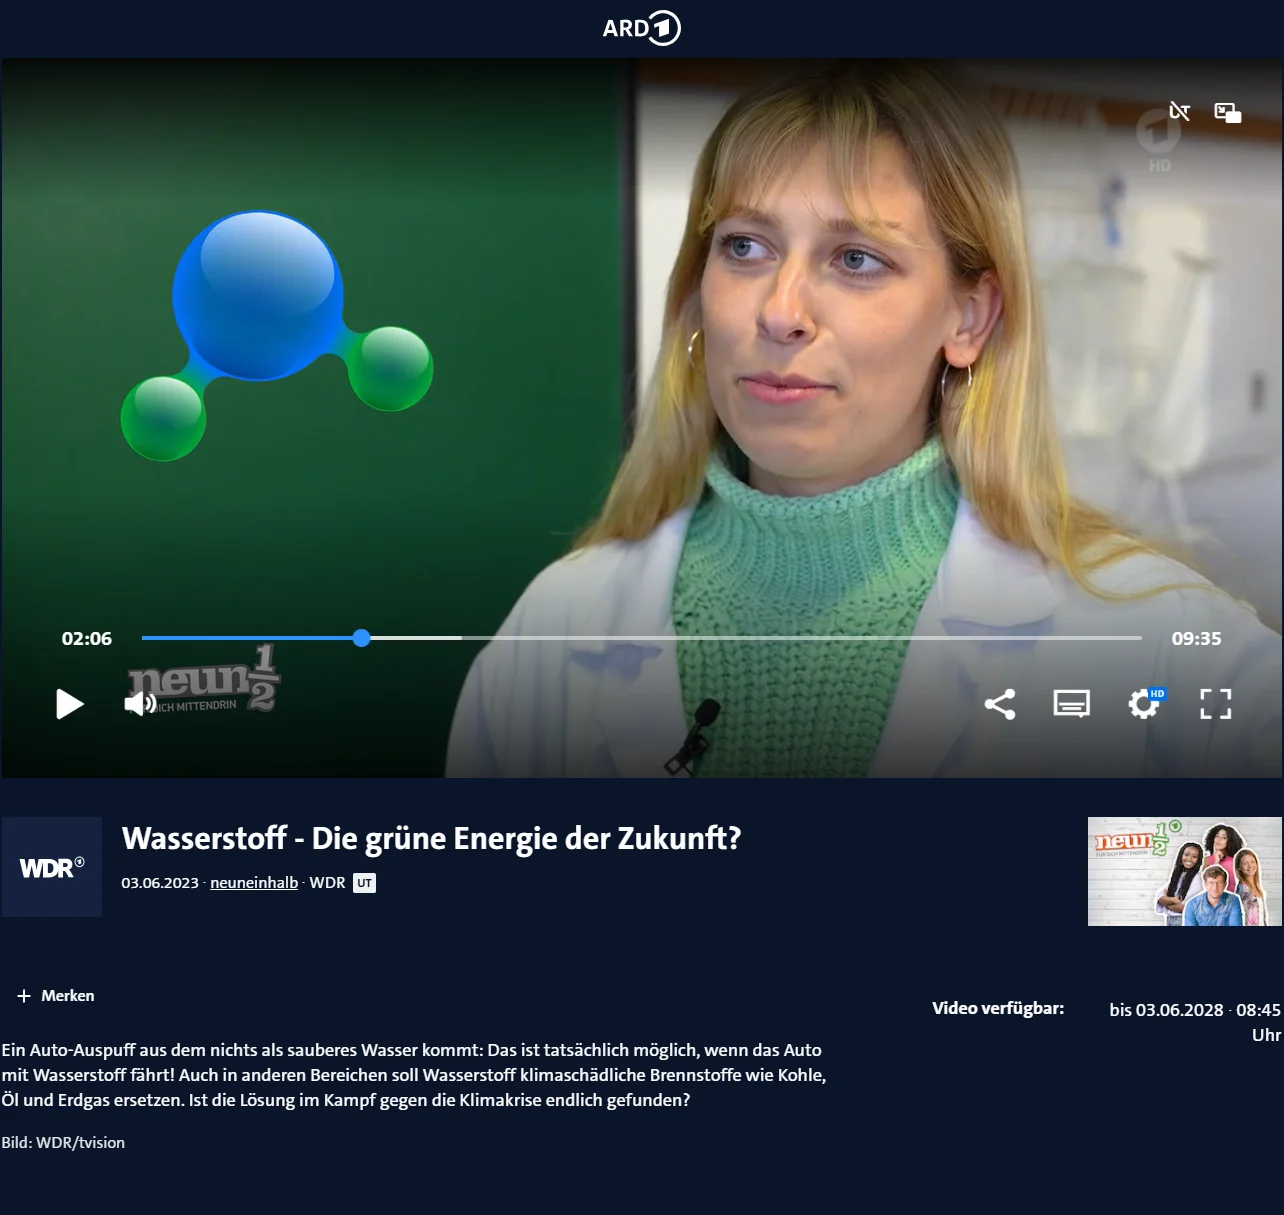The height and width of the screenshot is (1215, 1284).
Task: Click the total duration 09:35 label
Action: pos(1196,638)
